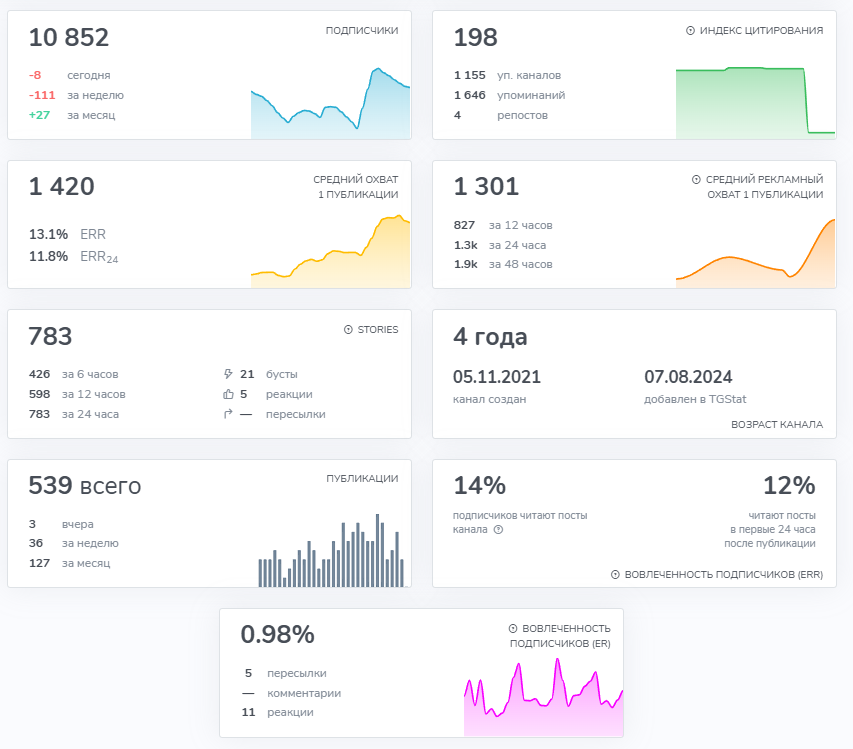Click the info icon beside ВОВЛЕЧЕННОСТЬ ПОДПИСЧИКОВ (ER)
Viewport: 853px width, 749px height.
click(513, 628)
